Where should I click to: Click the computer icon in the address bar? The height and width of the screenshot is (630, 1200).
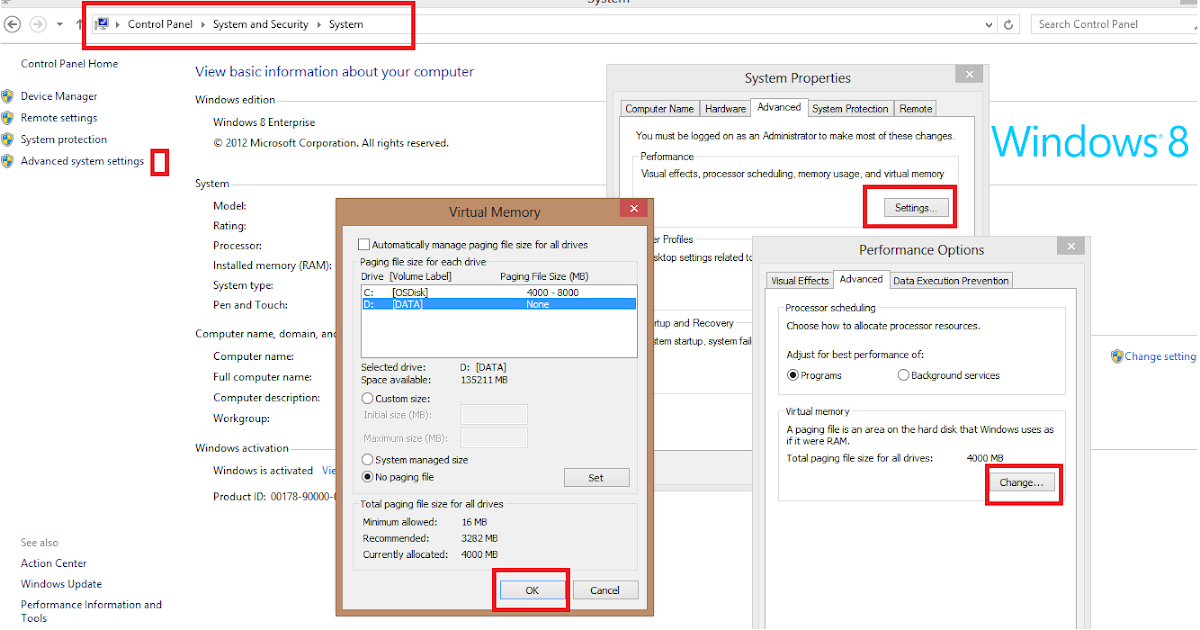click(102, 24)
